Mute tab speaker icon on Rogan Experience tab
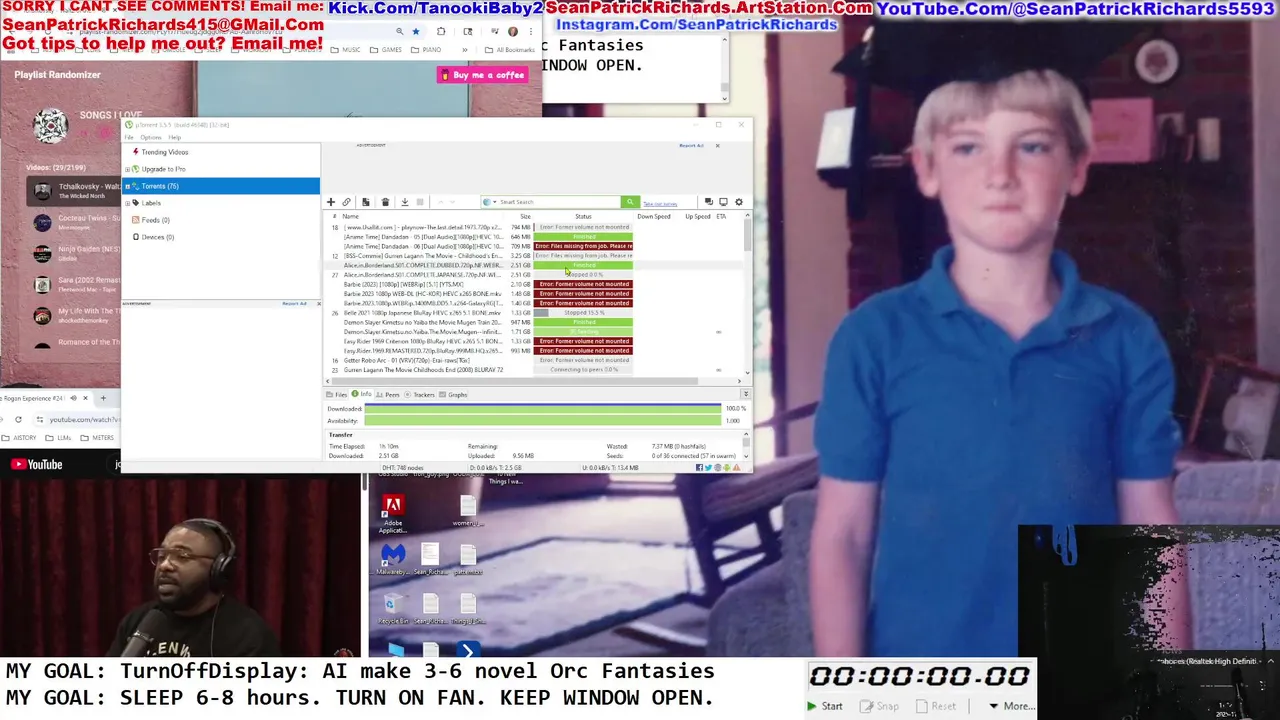This screenshot has width=1280, height=720. [74, 398]
